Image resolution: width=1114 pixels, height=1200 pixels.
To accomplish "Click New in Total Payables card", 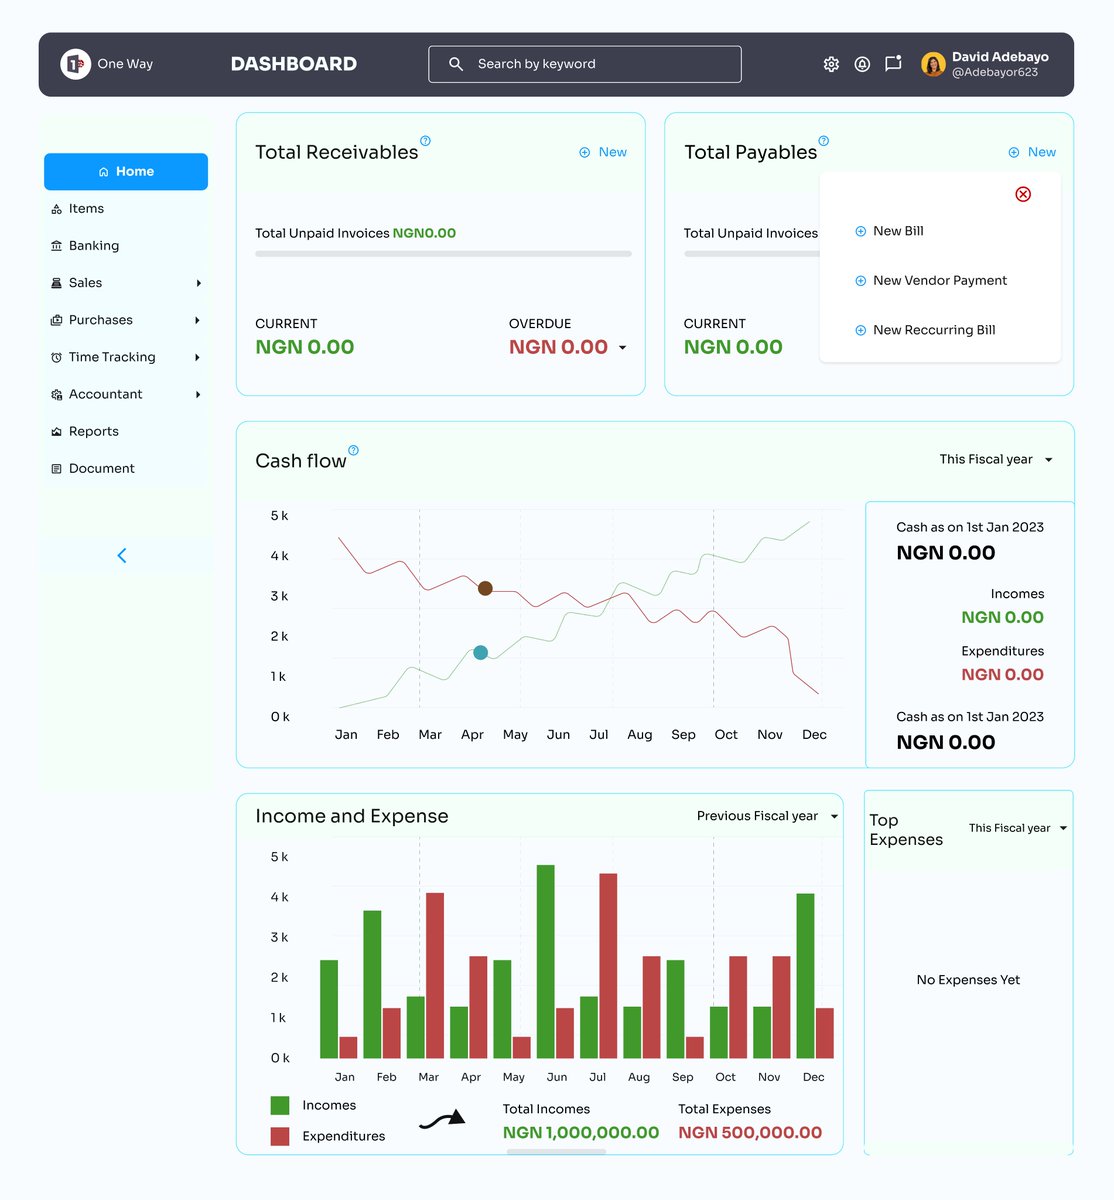I will pos(1032,152).
